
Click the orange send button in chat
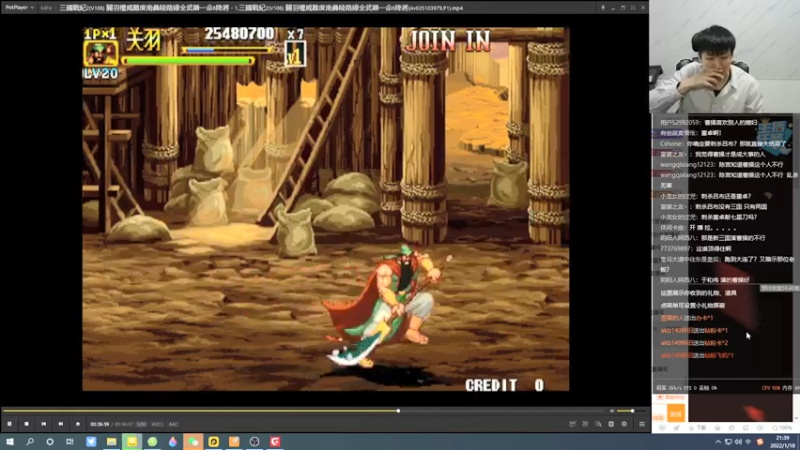pyautogui.click(x=676, y=414)
